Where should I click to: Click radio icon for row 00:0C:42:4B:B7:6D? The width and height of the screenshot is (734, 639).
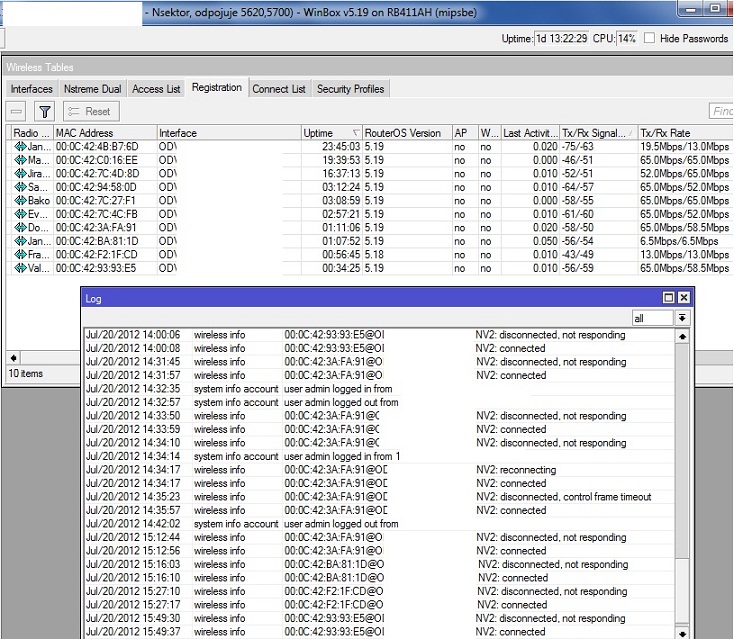point(20,147)
